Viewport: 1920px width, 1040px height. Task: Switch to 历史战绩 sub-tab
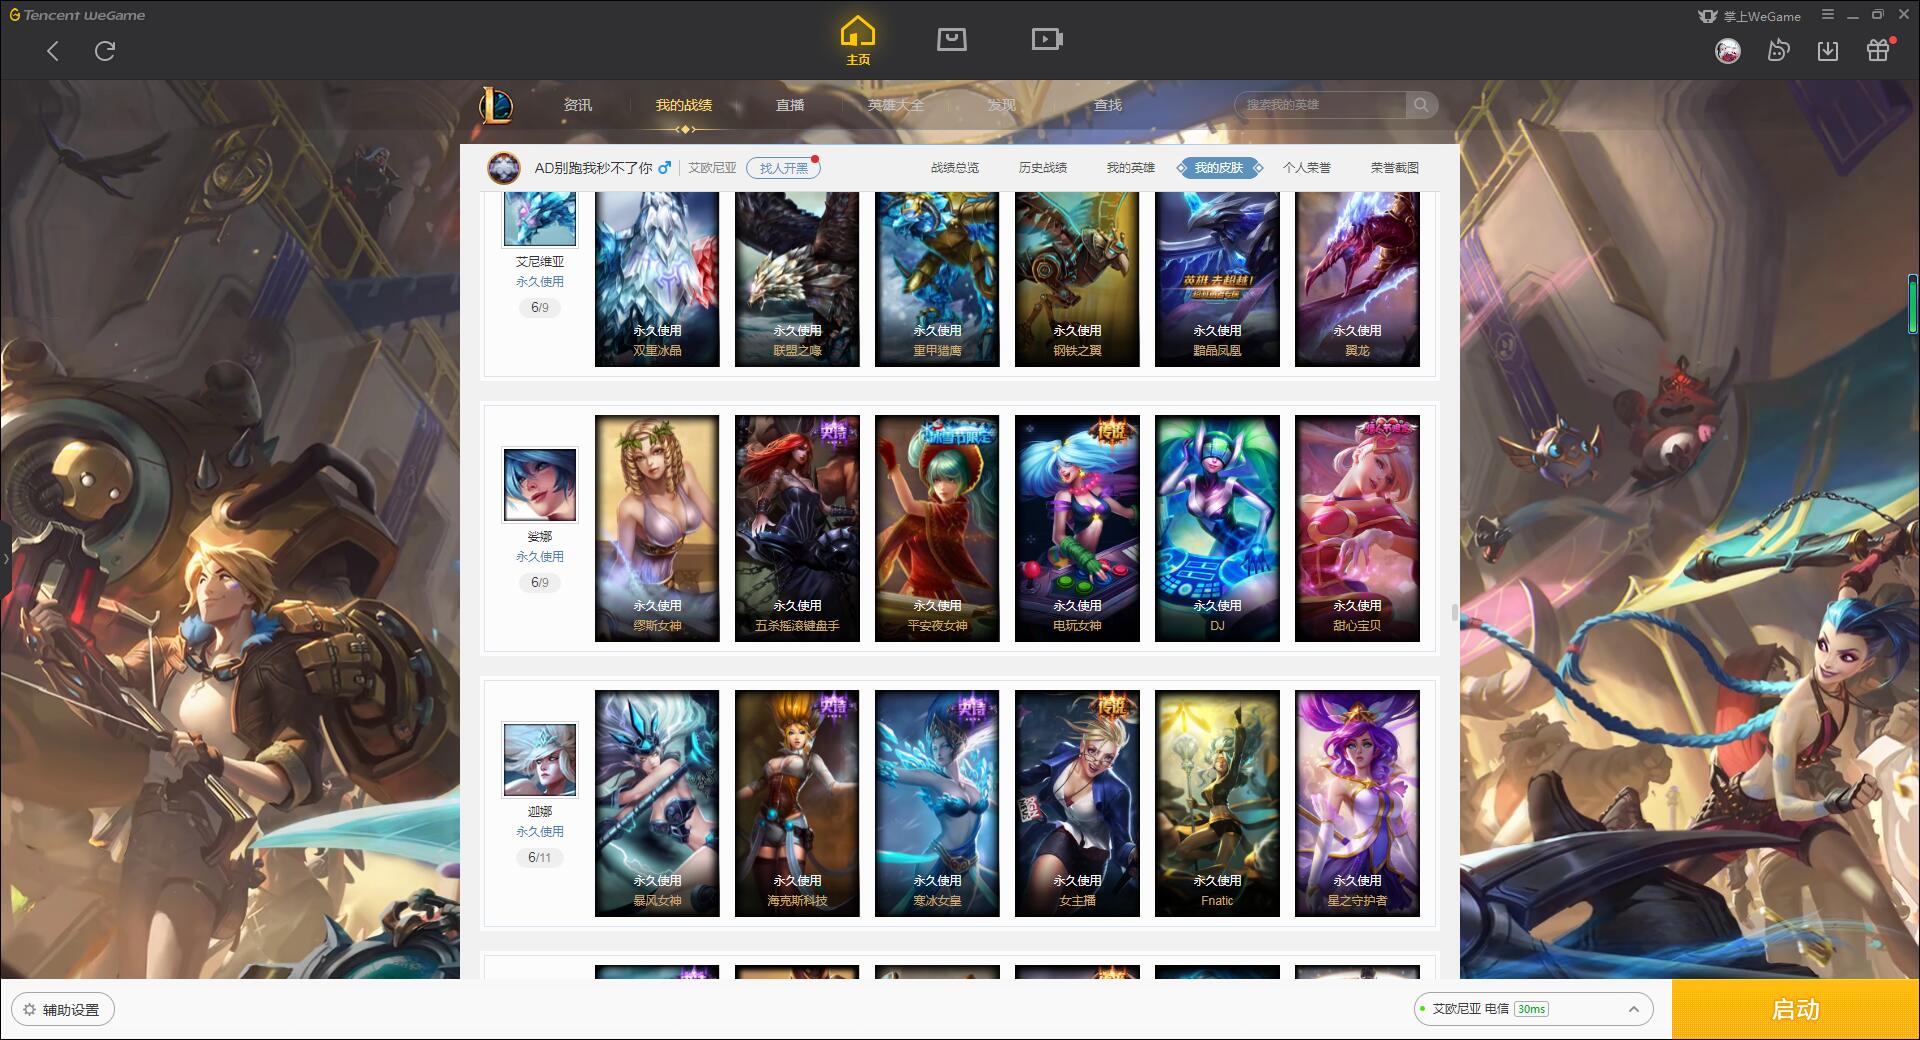click(1043, 168)
